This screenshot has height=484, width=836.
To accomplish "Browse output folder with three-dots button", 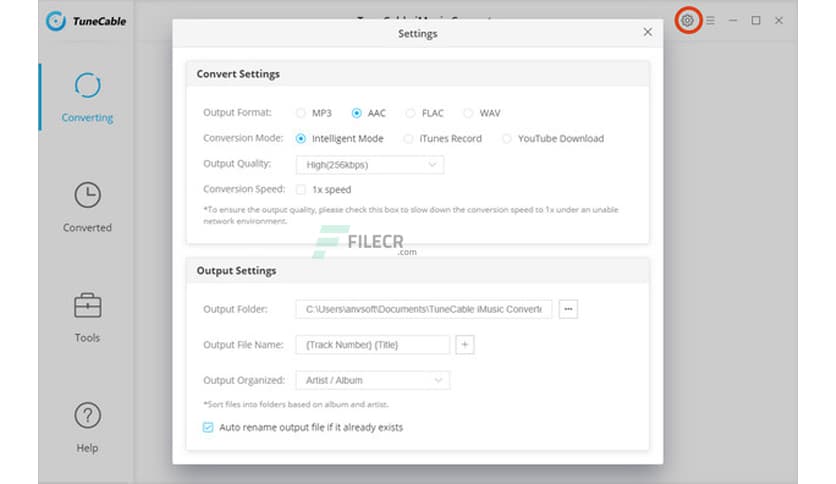I will (x=568, y=309).
